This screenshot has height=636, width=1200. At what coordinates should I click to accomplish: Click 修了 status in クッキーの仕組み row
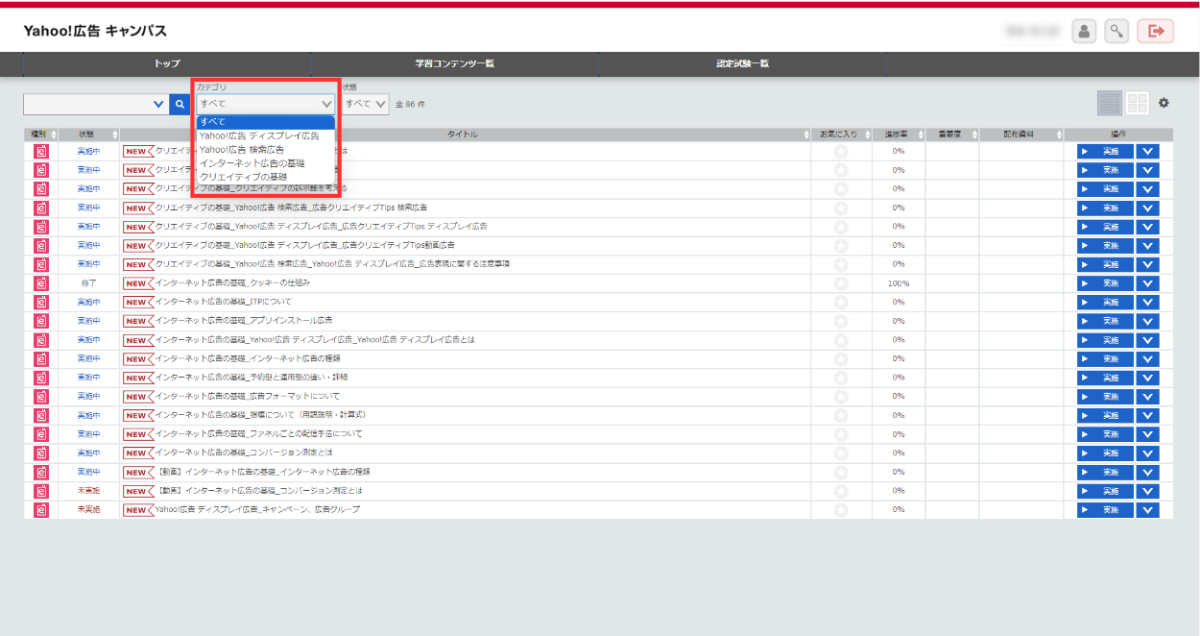pyautogui.click(x=89, y=283)
